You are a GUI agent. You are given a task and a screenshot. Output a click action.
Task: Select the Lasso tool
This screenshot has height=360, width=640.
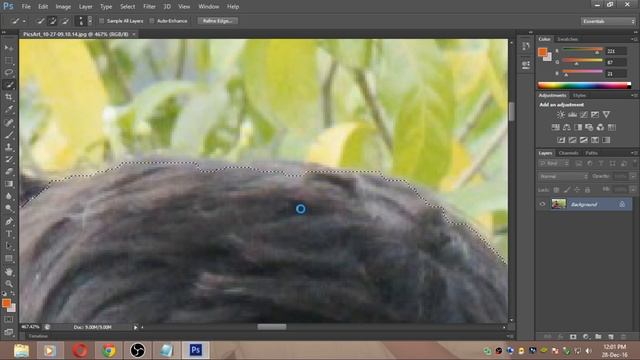(x=9, y=73)
